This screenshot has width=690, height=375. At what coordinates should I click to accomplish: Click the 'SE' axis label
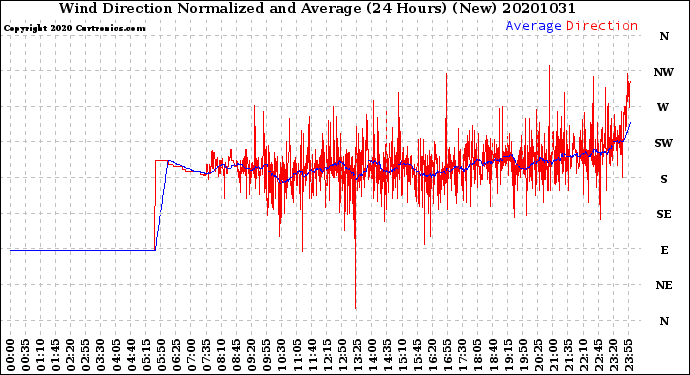[664, 214]
